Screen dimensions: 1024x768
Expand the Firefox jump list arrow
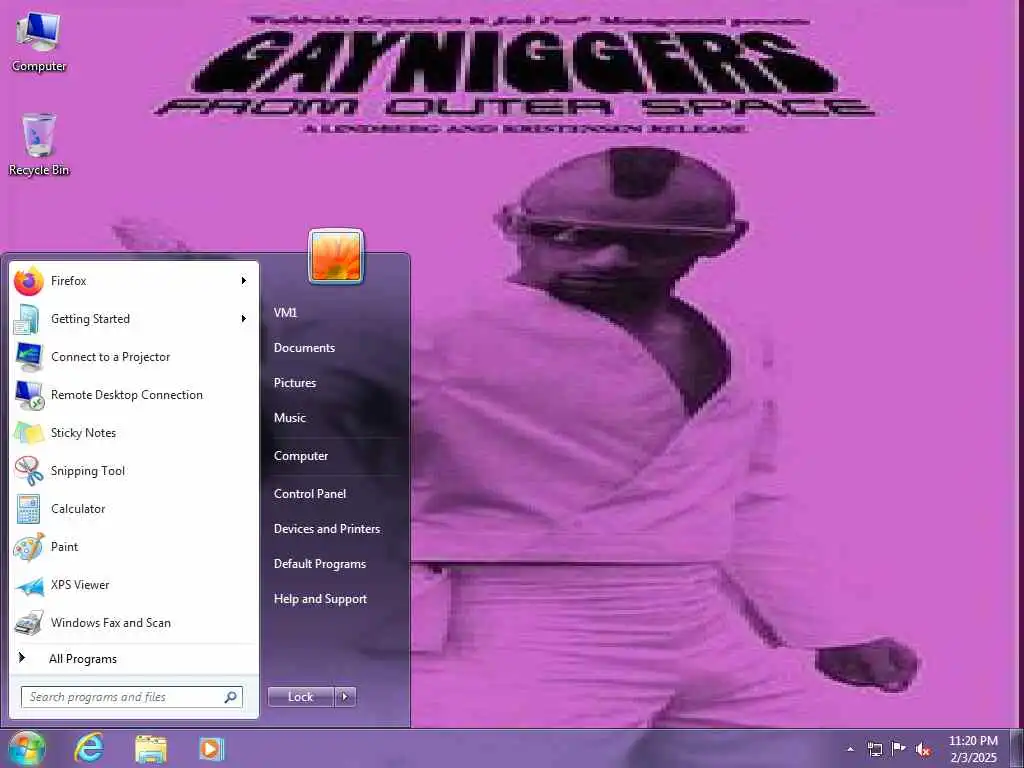point(244,281)
